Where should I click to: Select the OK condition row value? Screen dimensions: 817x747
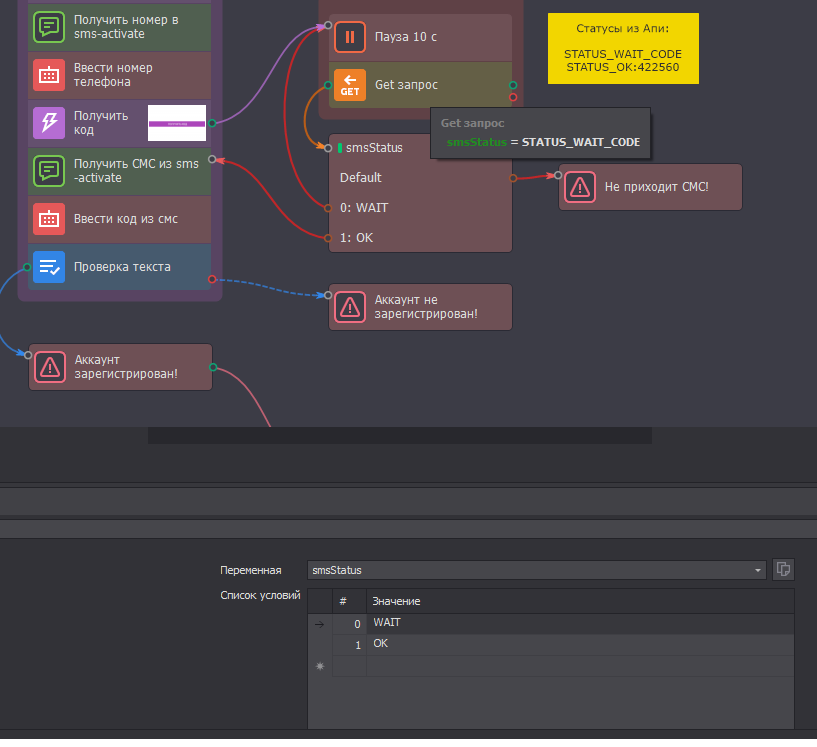[580, 644]
